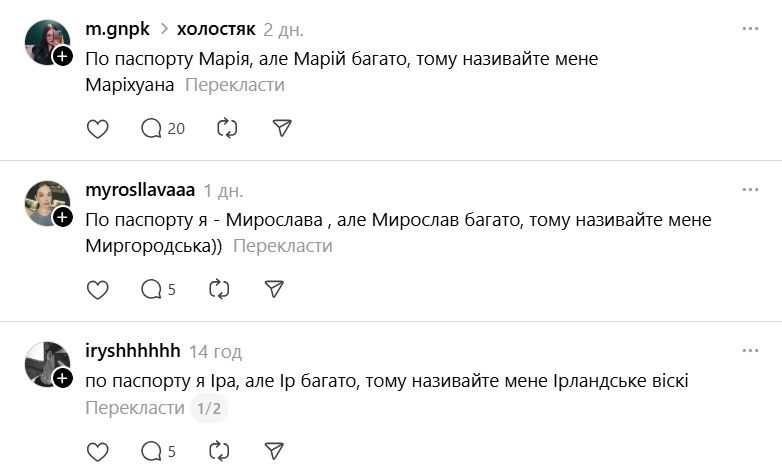
Task: Open the 1/2 thread indicator on iryshhhhhh post
Action: tap(209, 408)
